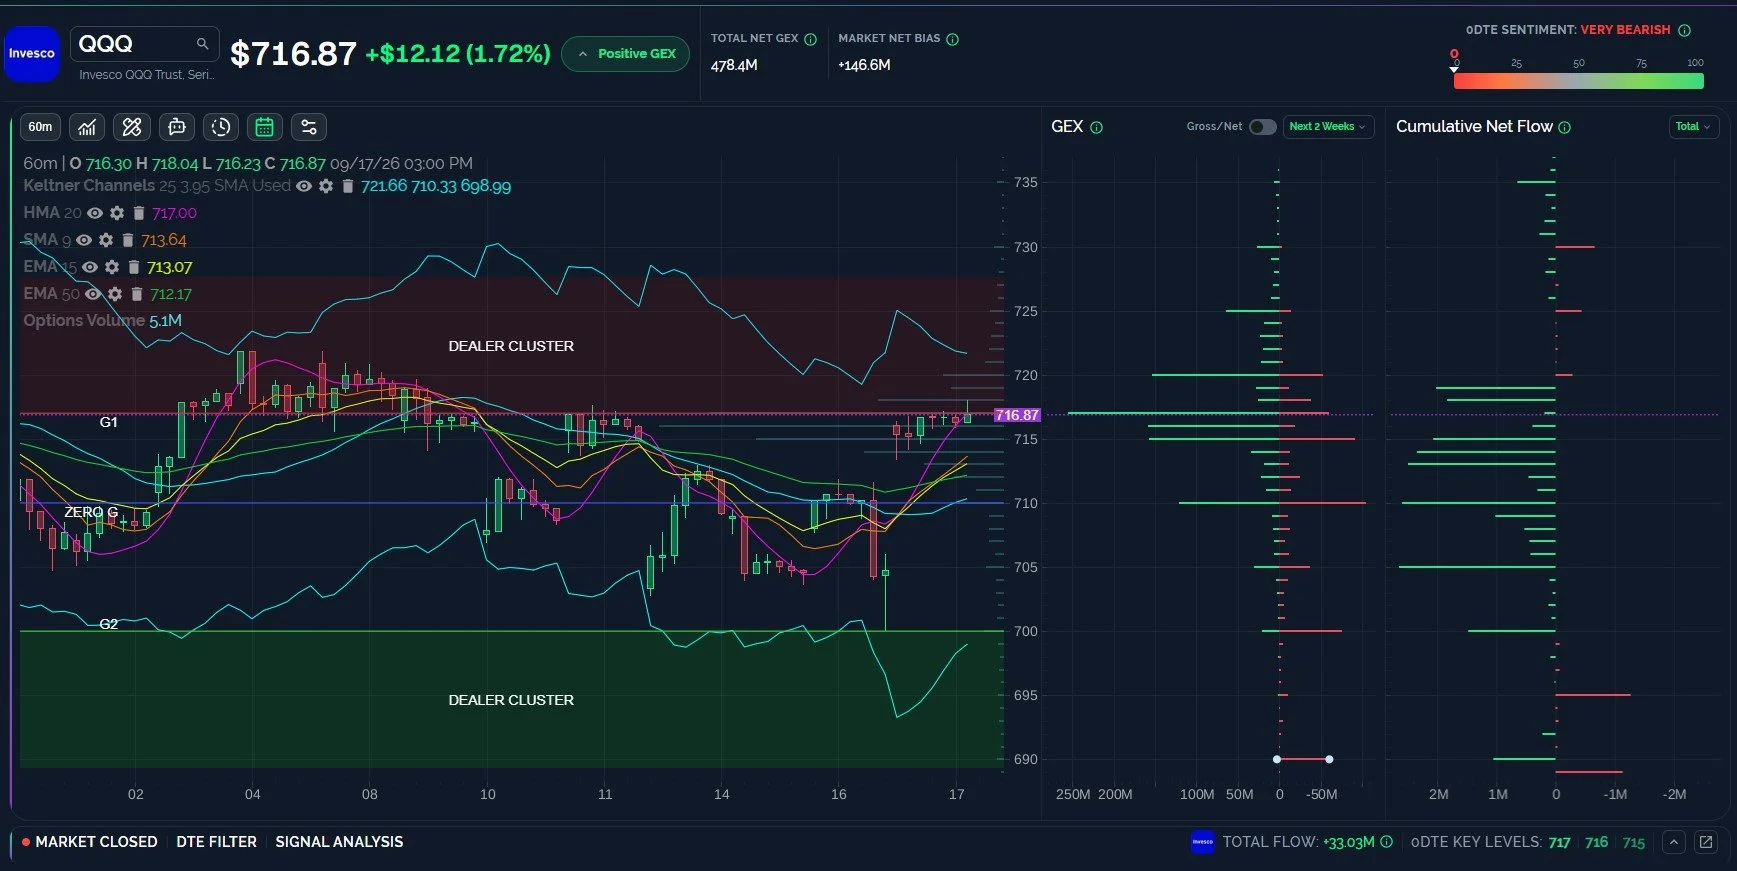
Task: Hide the Keltner Channels indicator
Action: tap(304, 186)
